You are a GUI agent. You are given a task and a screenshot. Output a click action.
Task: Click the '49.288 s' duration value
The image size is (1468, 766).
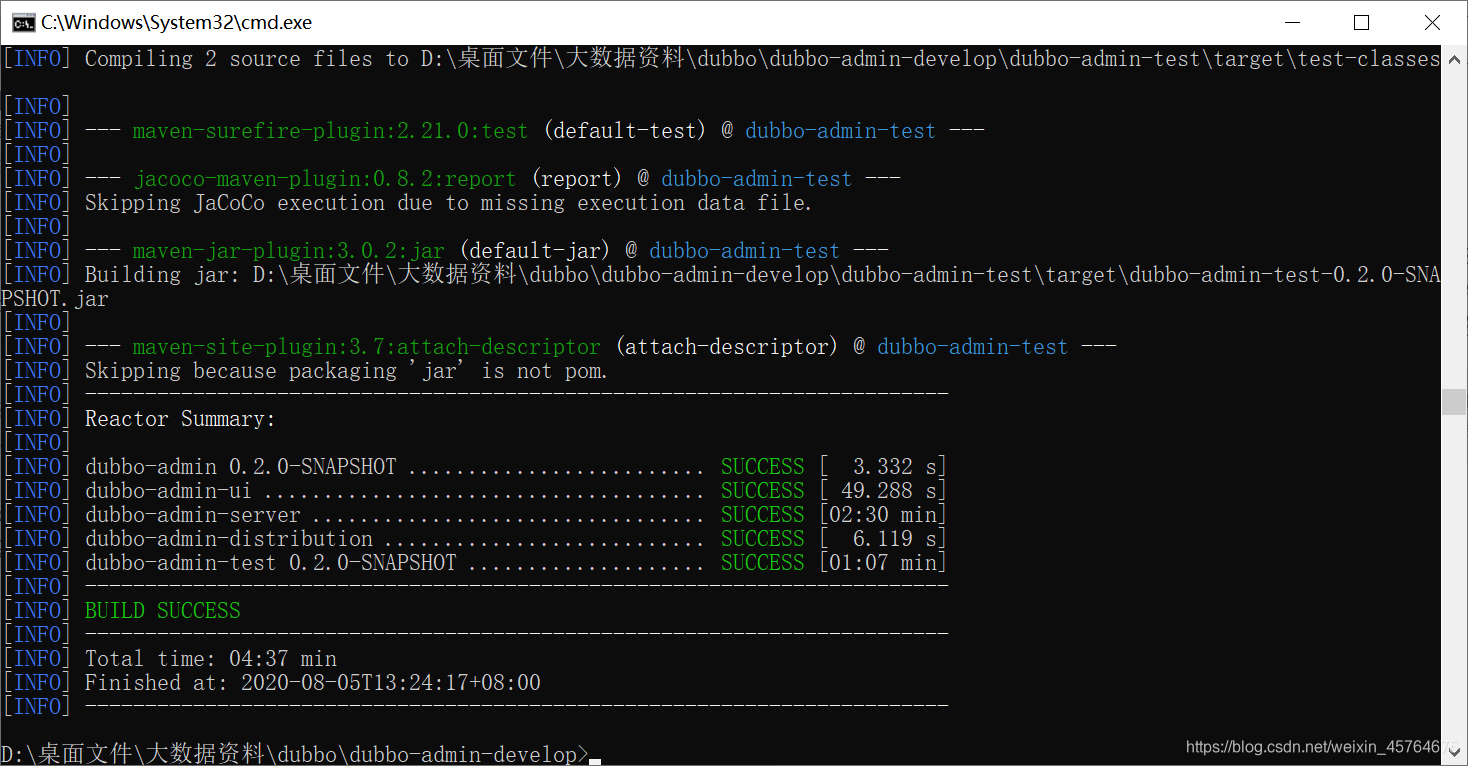890,491
